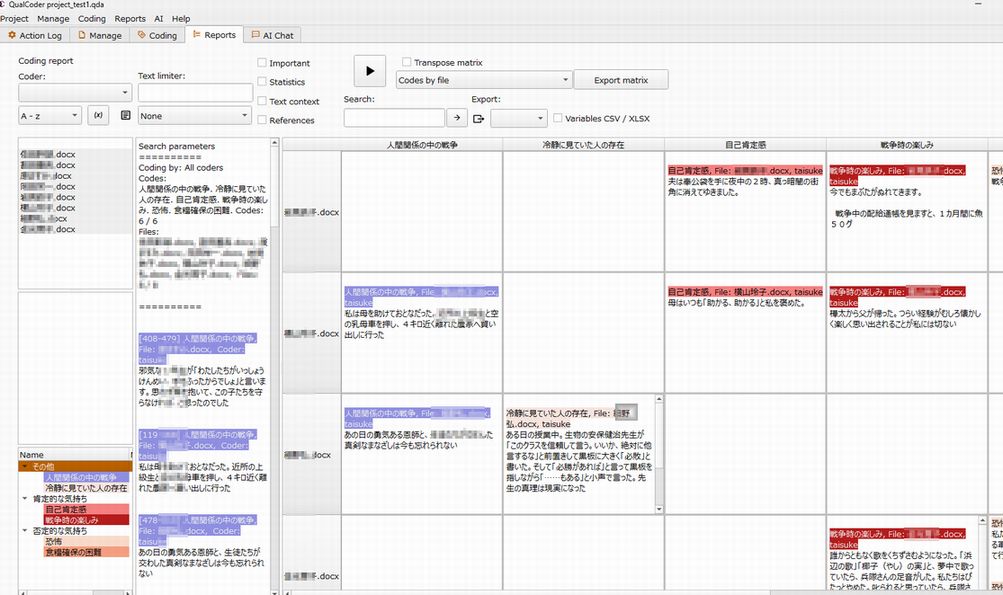This screenshot has height=595, width=1003.
Task: Toggle the References checkbox
Action: coord(262,120)
